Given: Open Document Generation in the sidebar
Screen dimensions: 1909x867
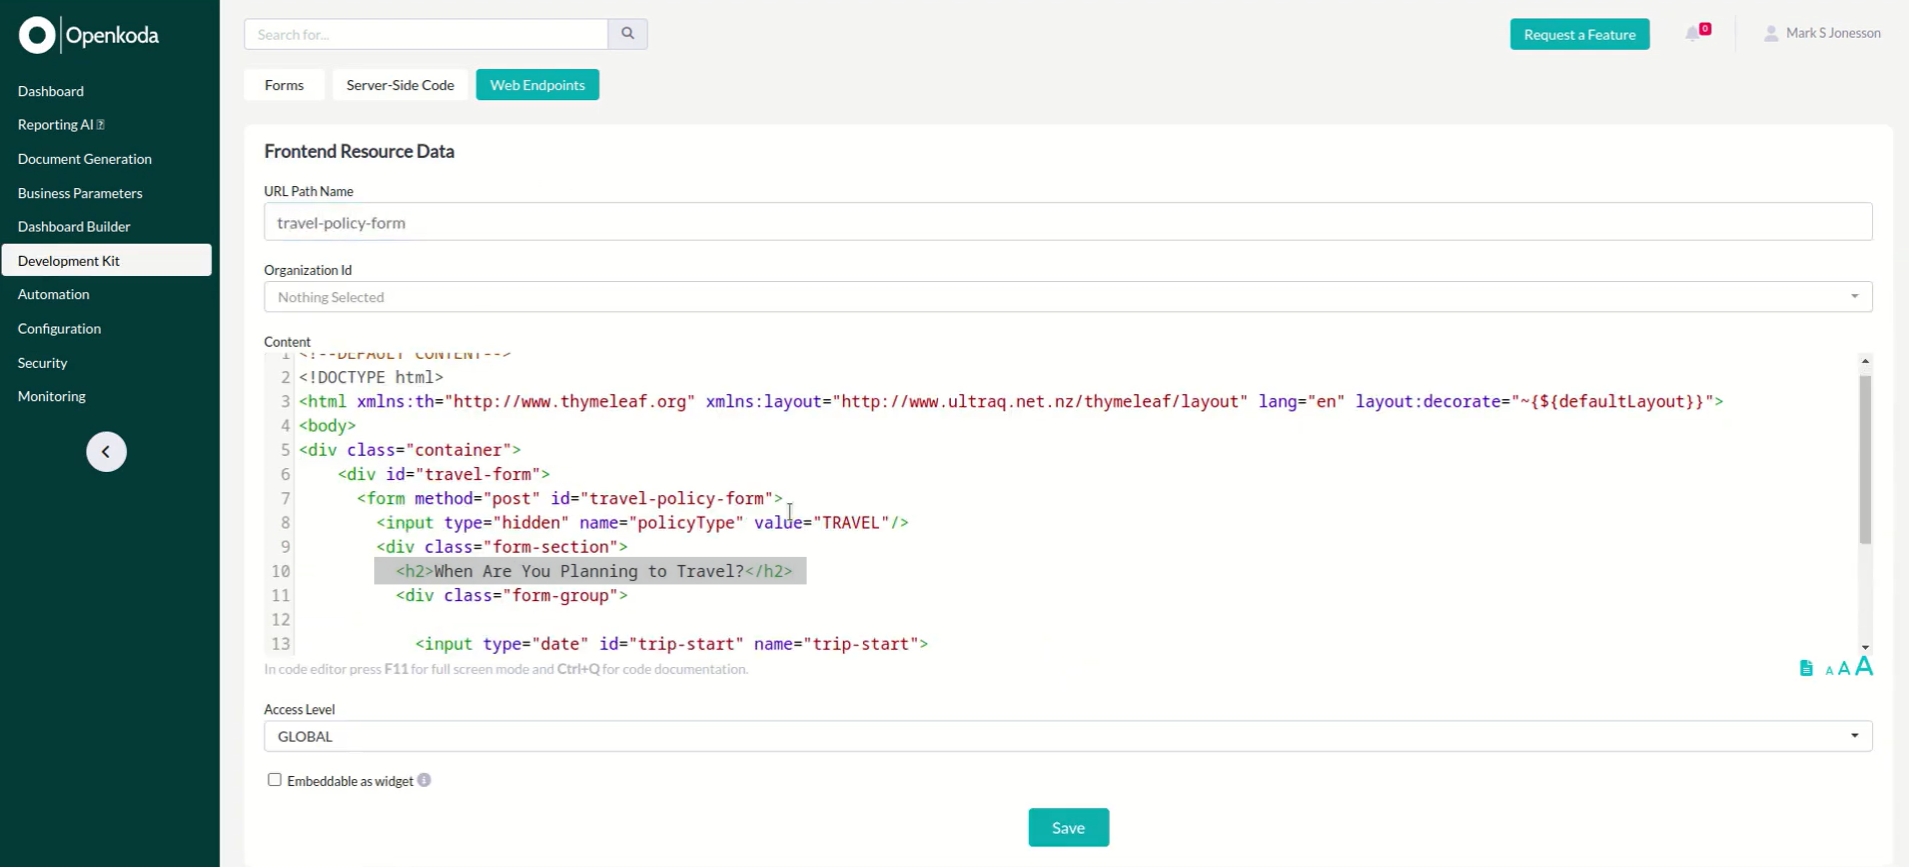Looking at the screenshot, I should pos(85,159).
